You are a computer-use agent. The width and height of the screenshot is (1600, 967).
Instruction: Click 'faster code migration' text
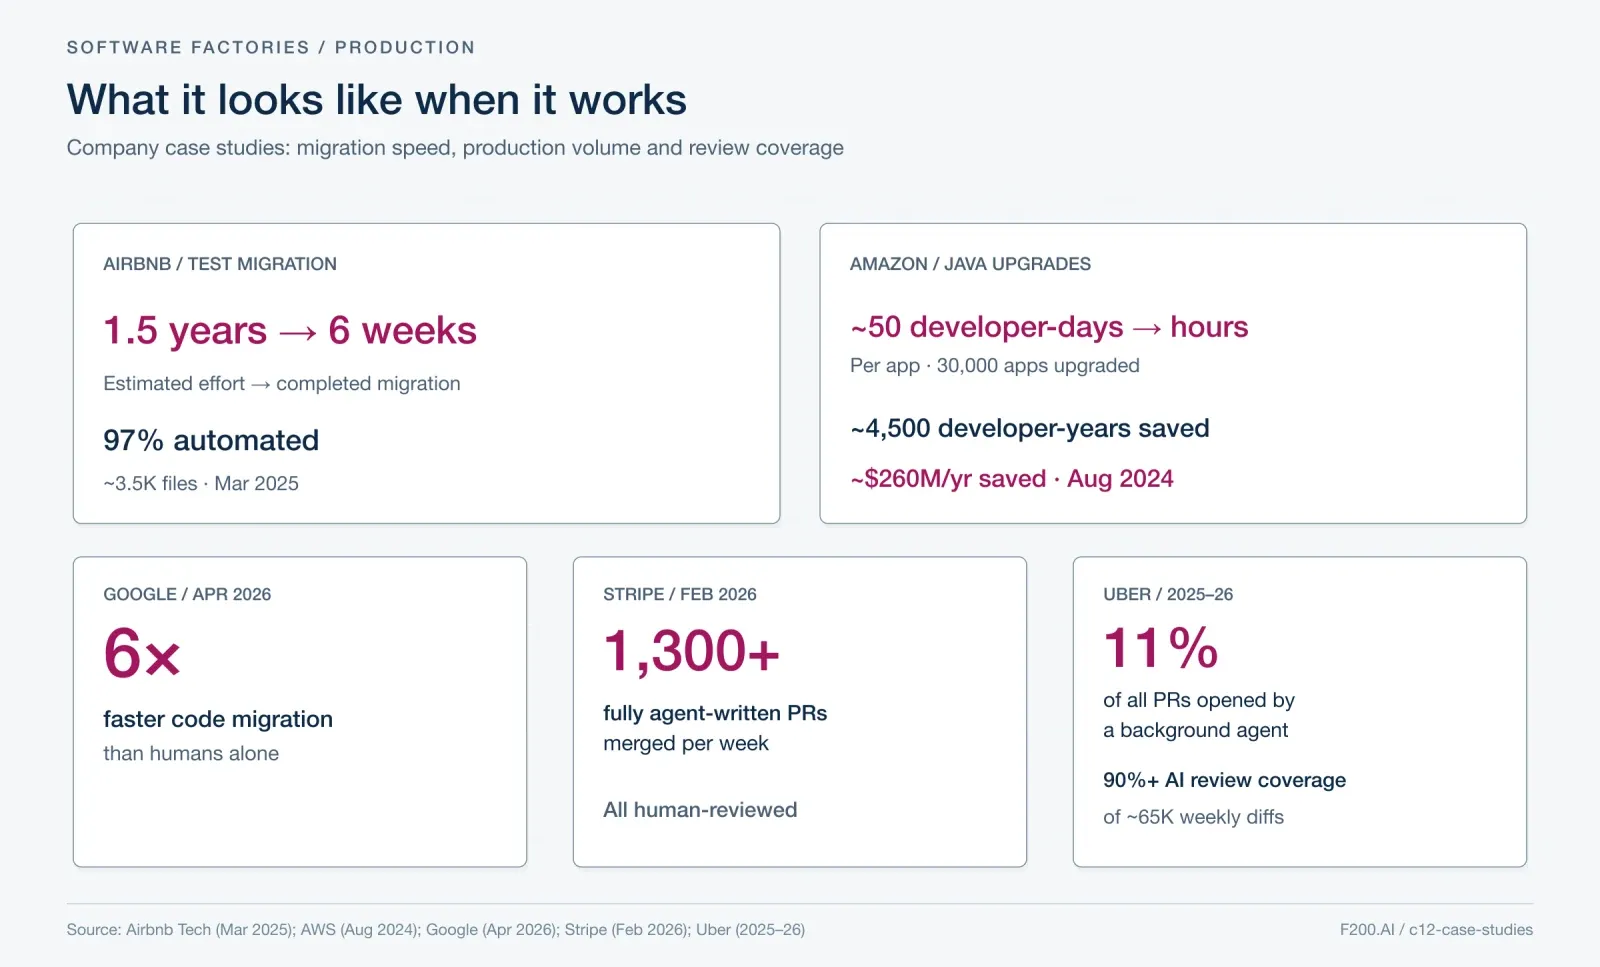click(218, 720)
